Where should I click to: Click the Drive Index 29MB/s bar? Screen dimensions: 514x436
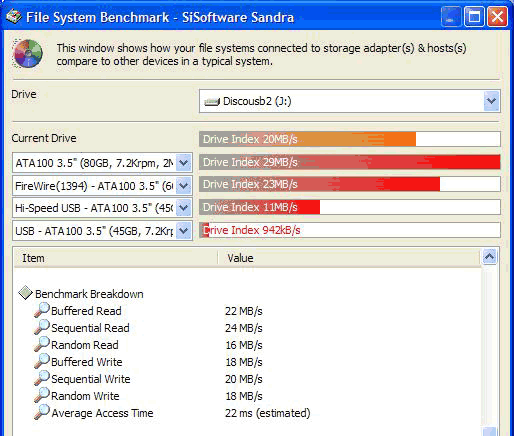pyautogui.click(x=350, y=162)
